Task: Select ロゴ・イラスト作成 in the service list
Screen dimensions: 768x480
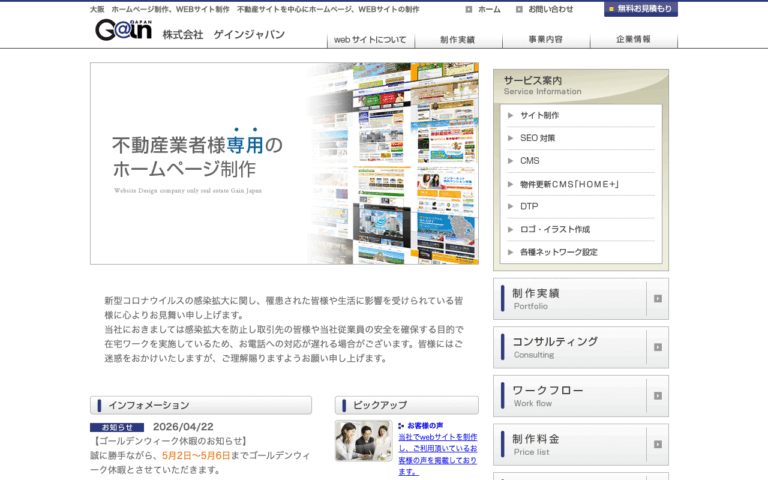Action: click(x=555, y=229)
